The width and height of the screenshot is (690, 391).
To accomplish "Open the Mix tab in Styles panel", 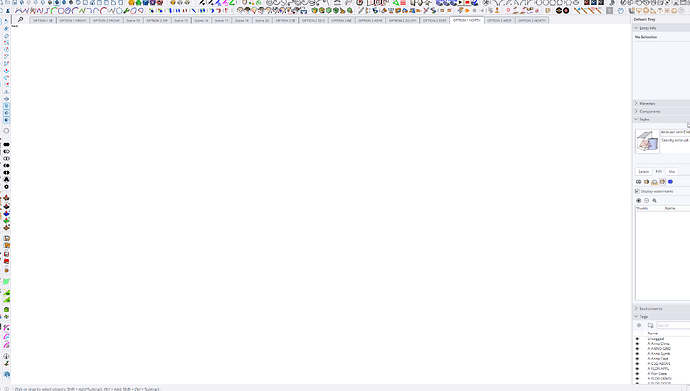I will tap(672, 172).
